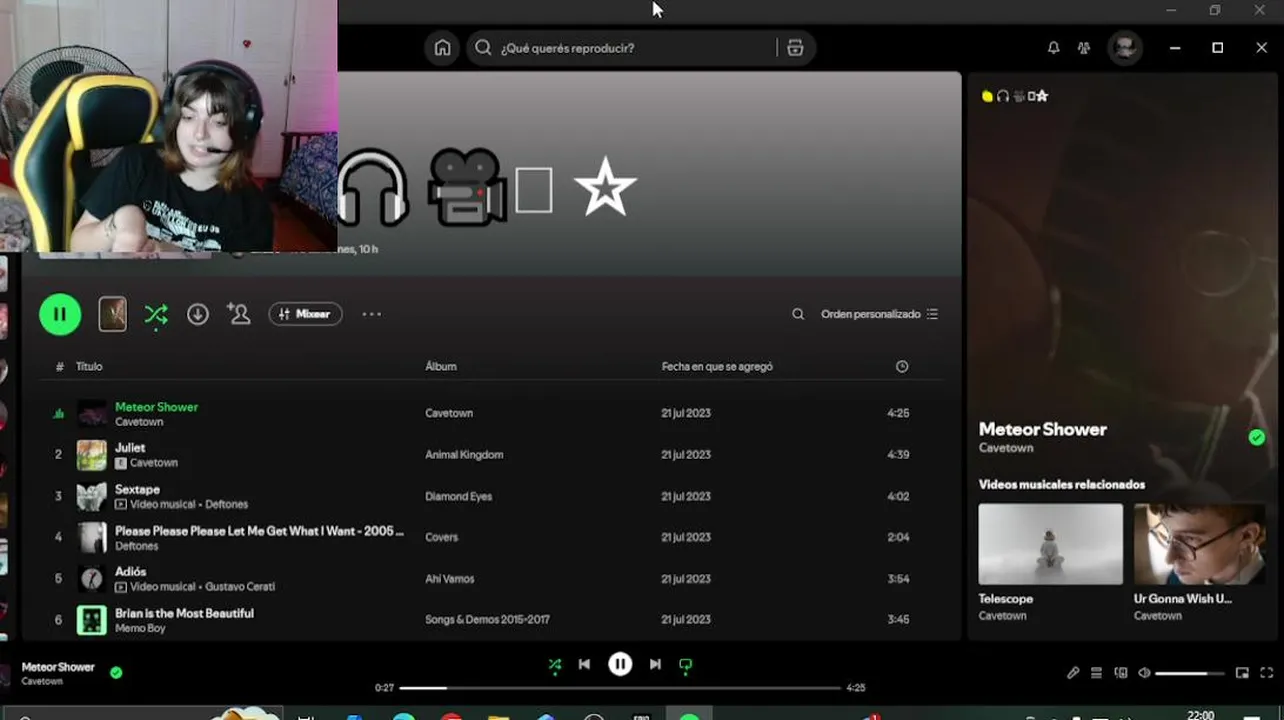Open the user profile avatar menu
The image size is (1284, 720).
pyautogui.click(x=1125, y=48)
